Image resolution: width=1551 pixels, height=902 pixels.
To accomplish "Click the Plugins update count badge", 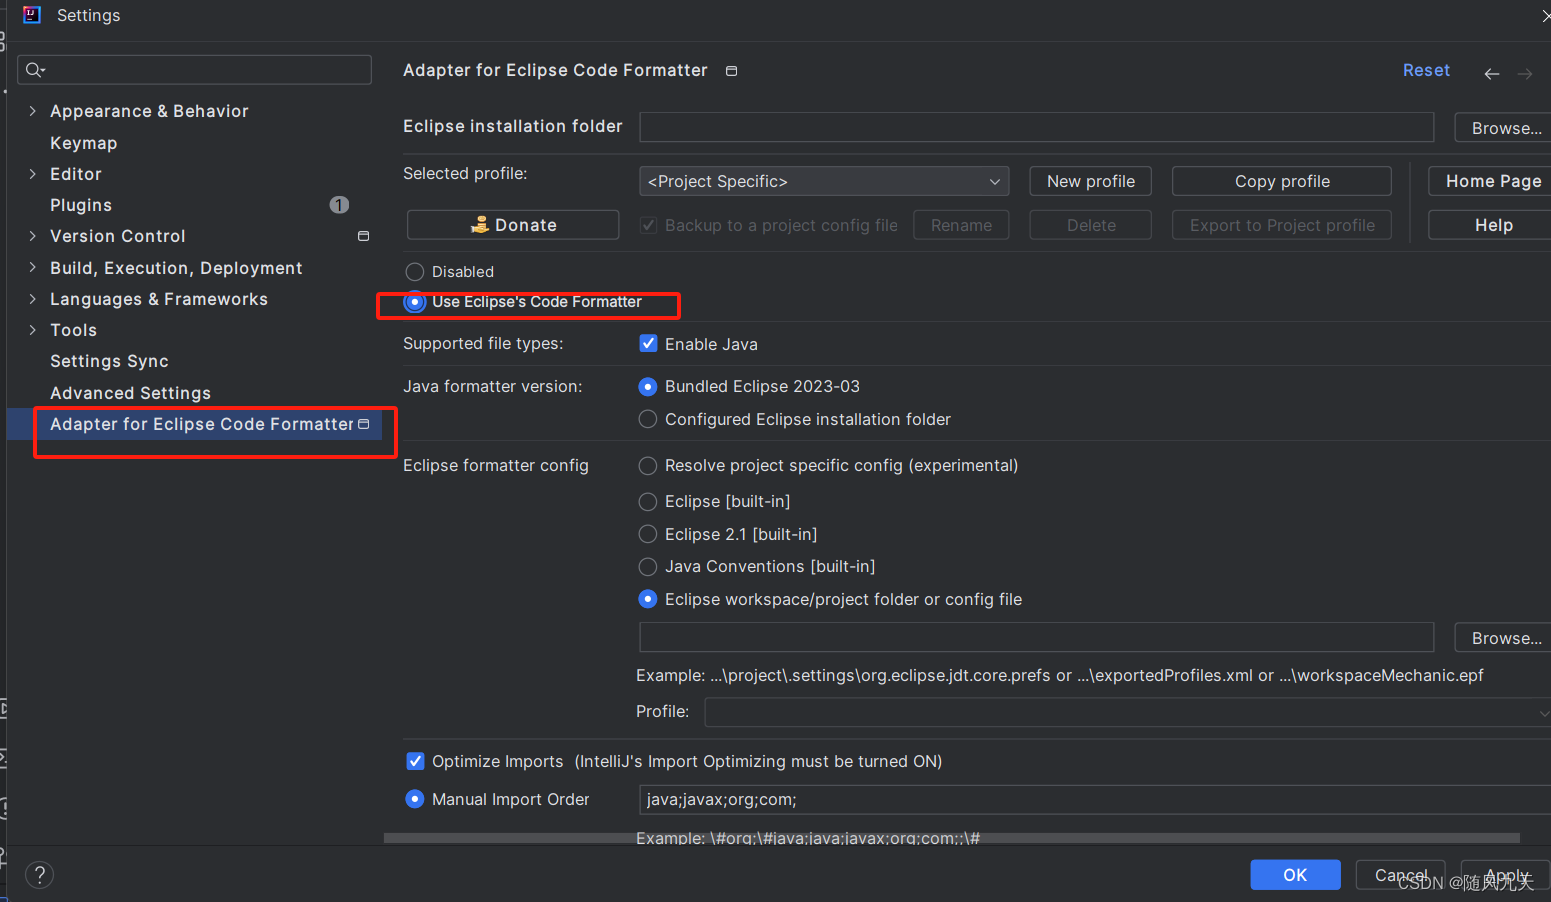I will click(x=339, y=205).
